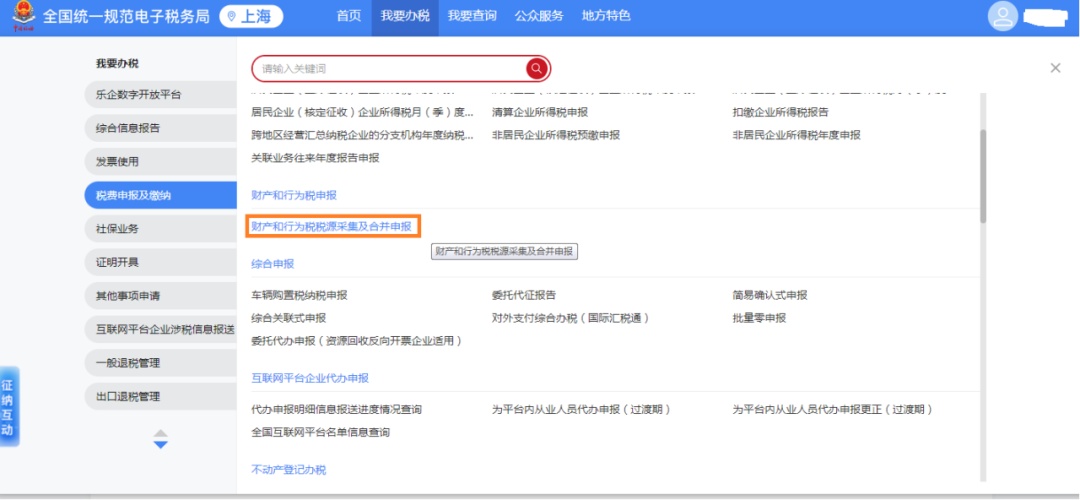Select 社保业务 in the sidebar
Image resolution: width=1080 pixels, height=500 pixels.
pyautogui.click(x=160, y=229)
